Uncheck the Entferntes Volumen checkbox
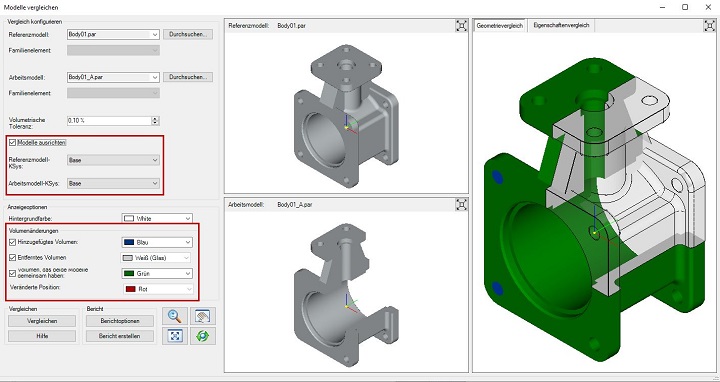The image size is (720, 382). click(x=12, y=258)
